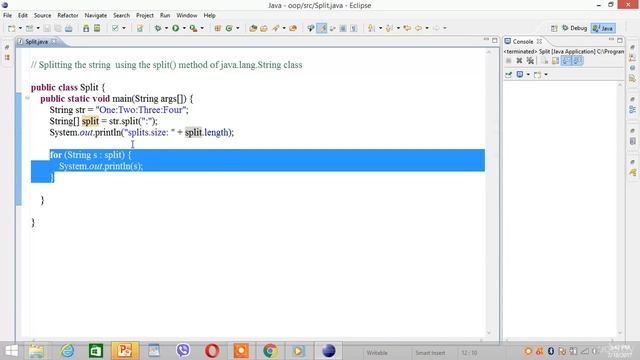Click the New Java Class icon
This screenshot has width=640, height=360.
[229, 28]
